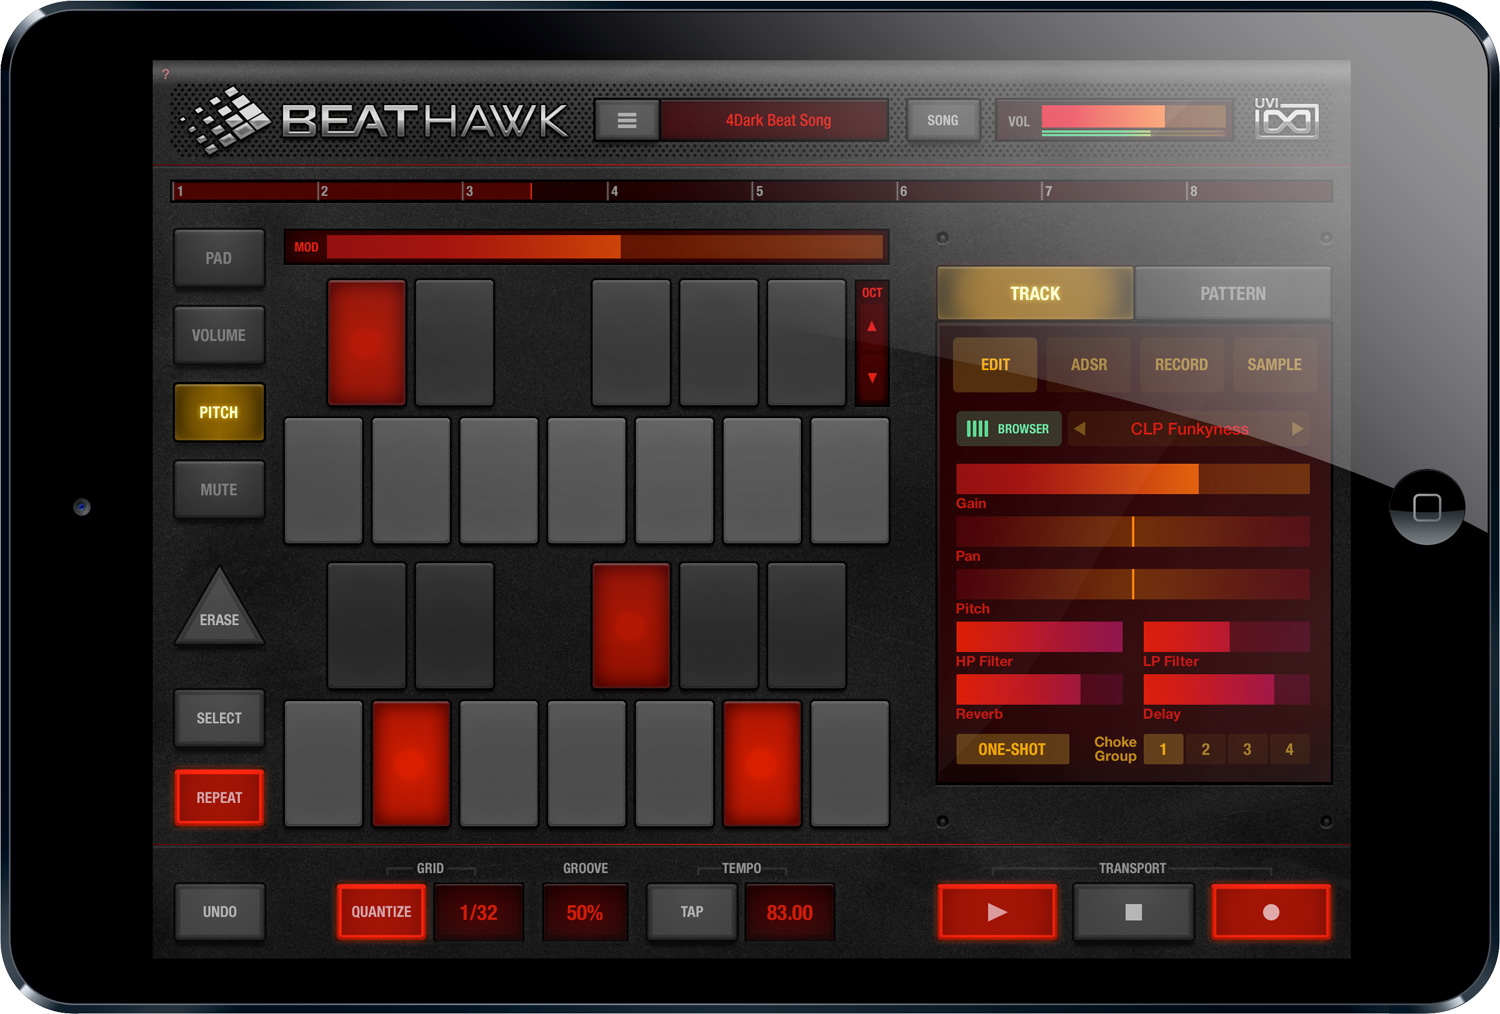The height and width of the screenshot is (1014, 1500).
Task: Start playback with the play button
Action: point(997,912)
